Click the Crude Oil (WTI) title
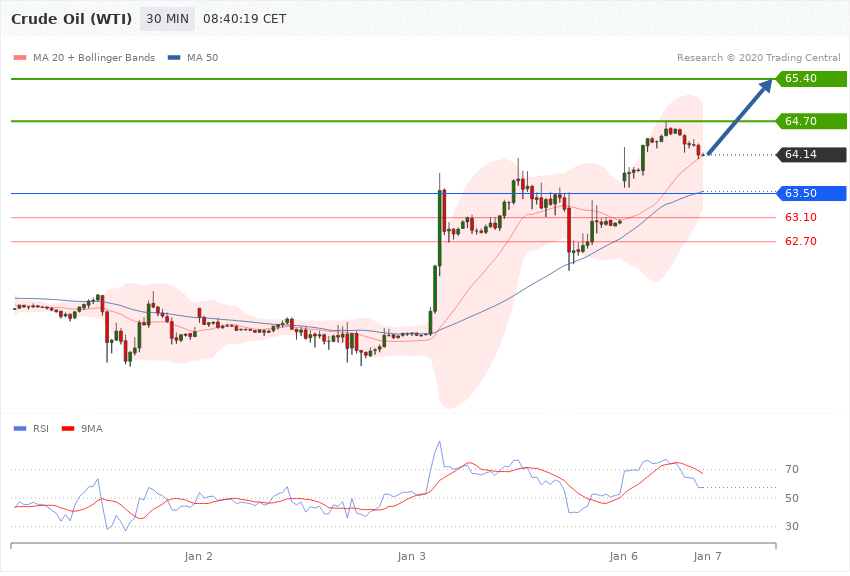 pyautogui.click(x=72, y=19)
